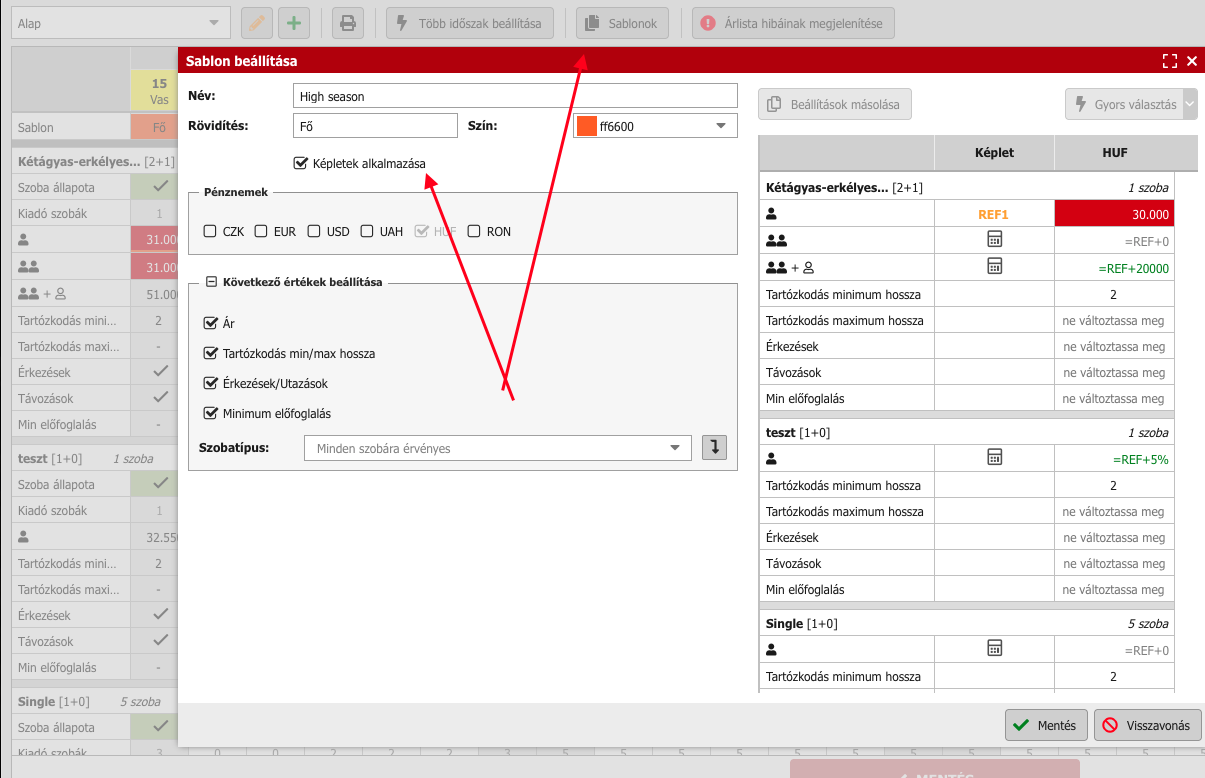The height and width of the screenshot is (778, 1205).
Task: Click the green plus add icon
Action: click(293, 22)
